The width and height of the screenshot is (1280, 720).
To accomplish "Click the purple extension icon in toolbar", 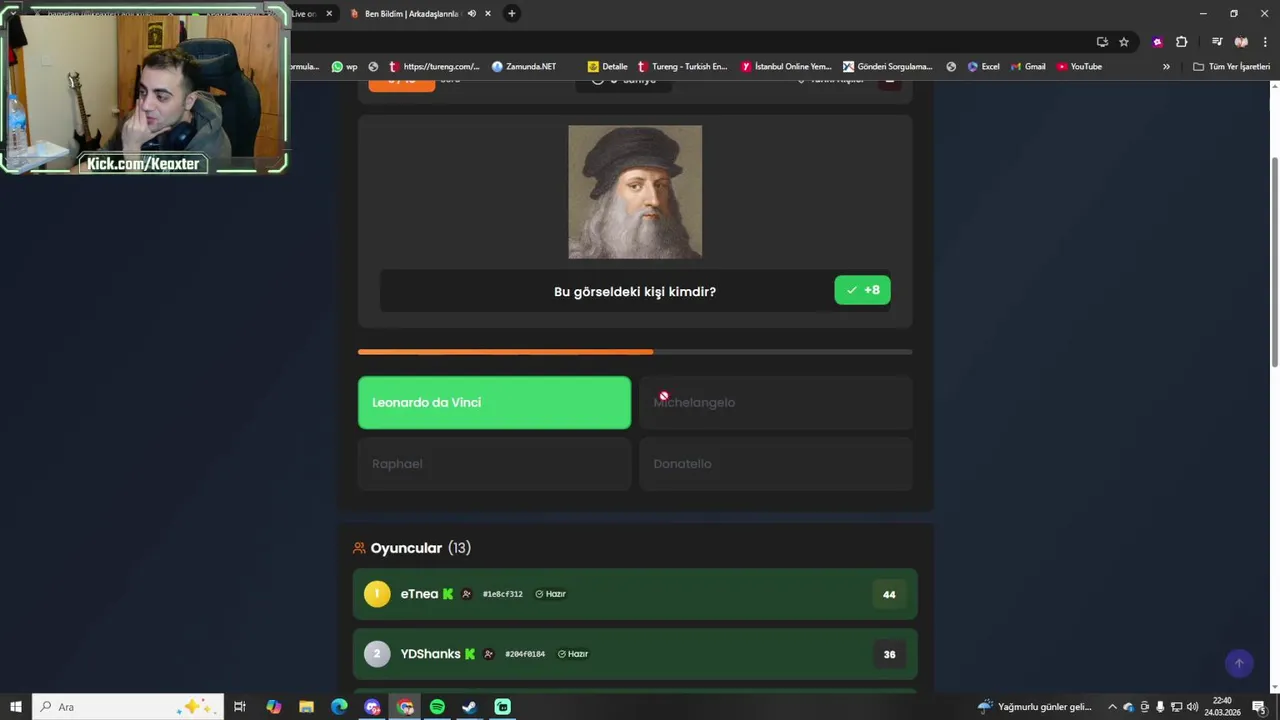I will click(1157, 42).
